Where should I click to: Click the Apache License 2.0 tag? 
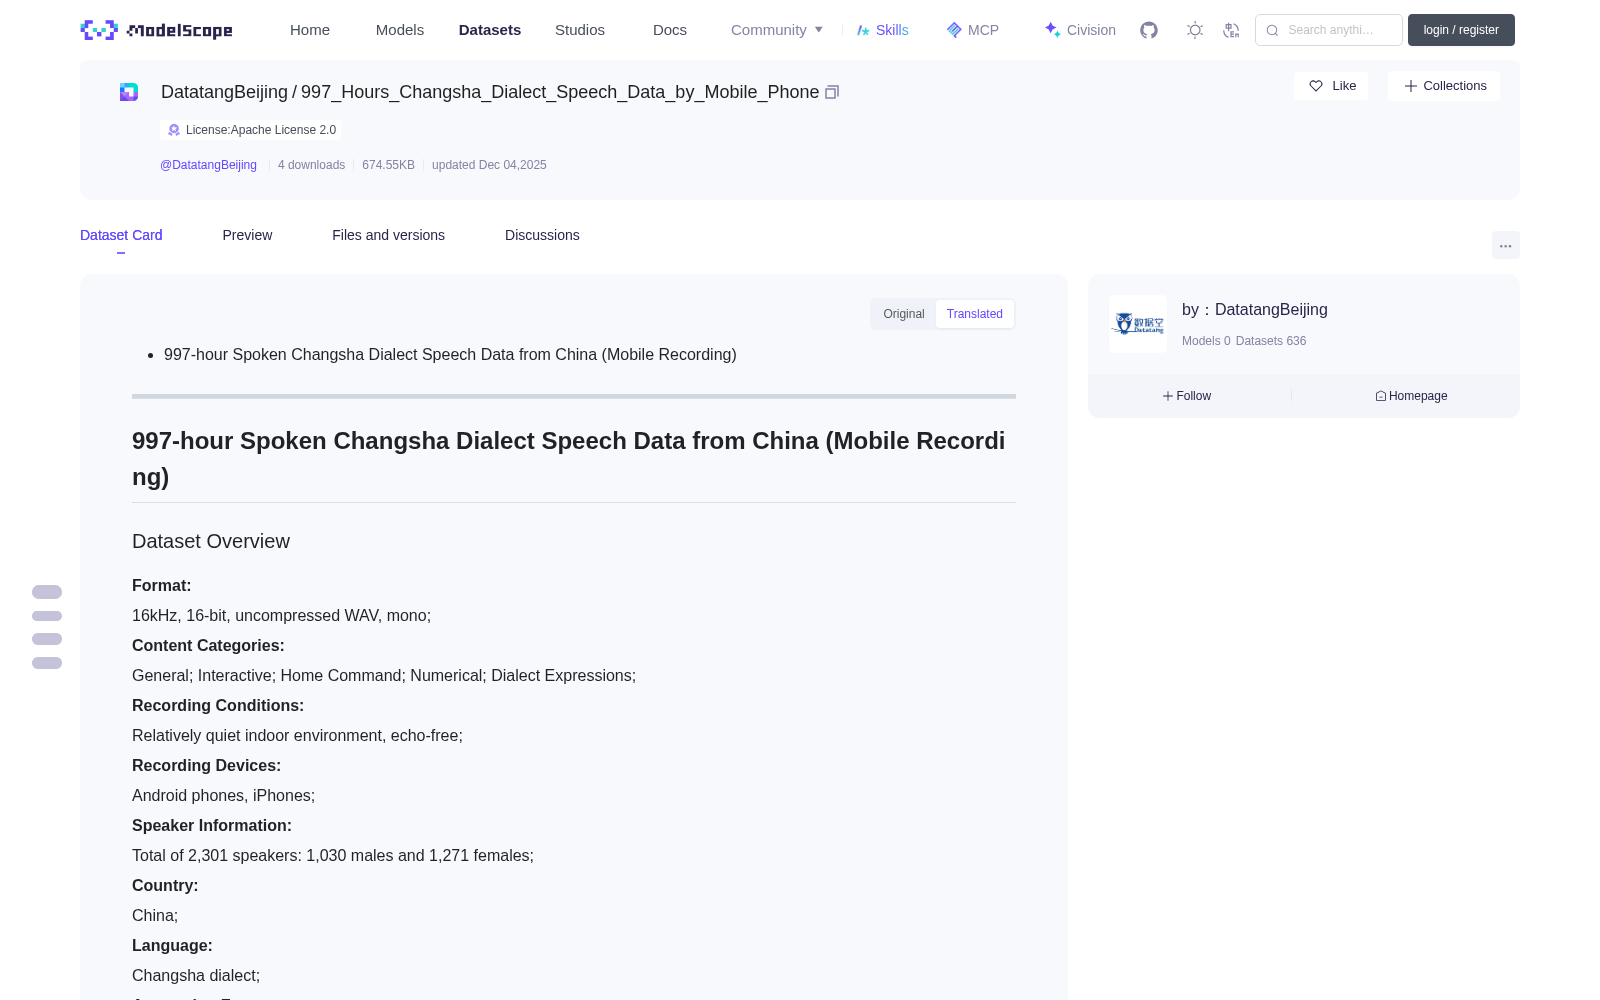(x=251, y=130)
